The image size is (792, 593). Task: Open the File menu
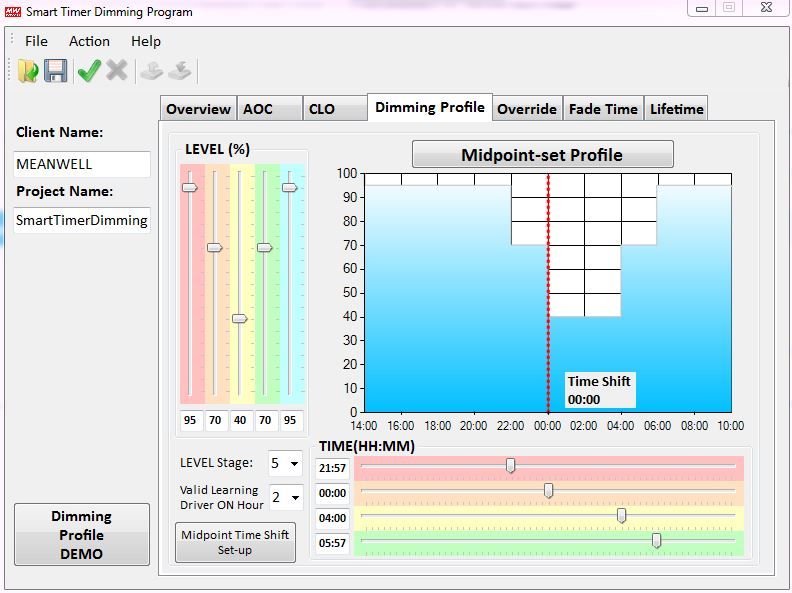pyautogui.click(x=36, y=41)
